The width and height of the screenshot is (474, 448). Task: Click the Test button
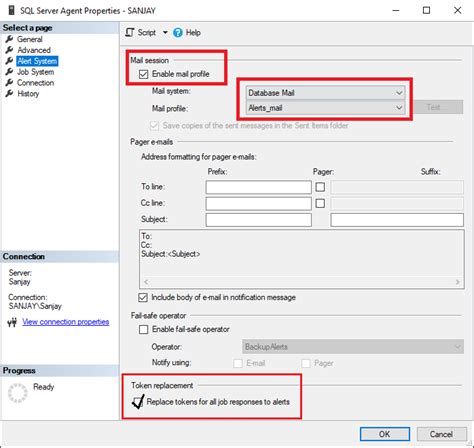[x=438, y=107]
